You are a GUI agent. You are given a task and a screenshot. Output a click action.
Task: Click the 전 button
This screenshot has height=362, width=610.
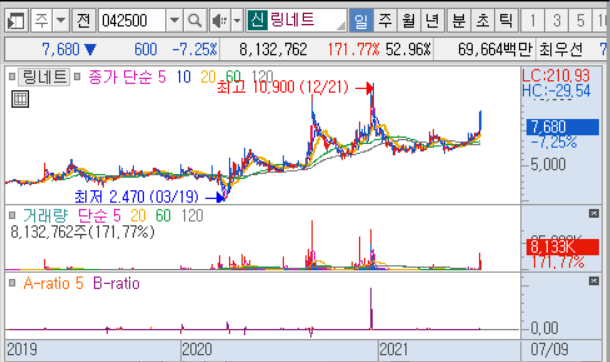click(x=84, y=21)
